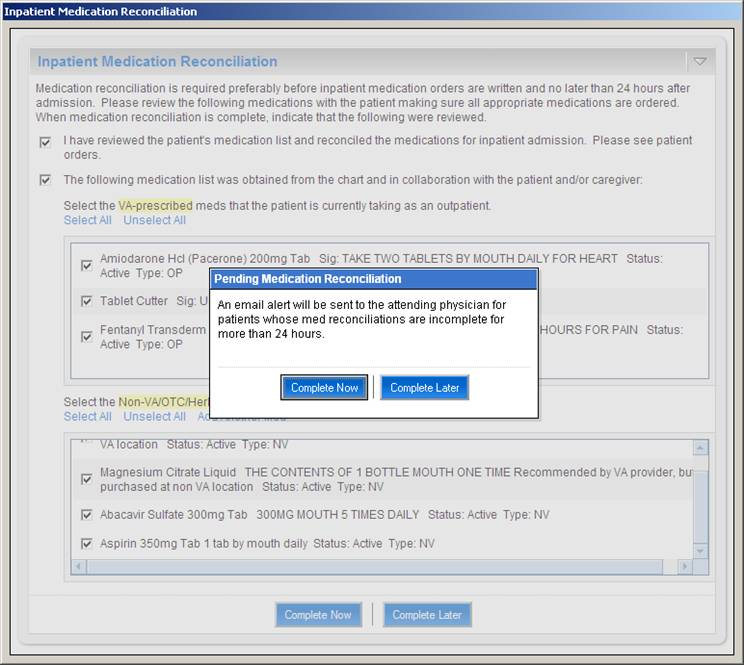Toggle the Abacavir Sulfate 300mg Tab checkbox
744x665 pixels.
87,515
